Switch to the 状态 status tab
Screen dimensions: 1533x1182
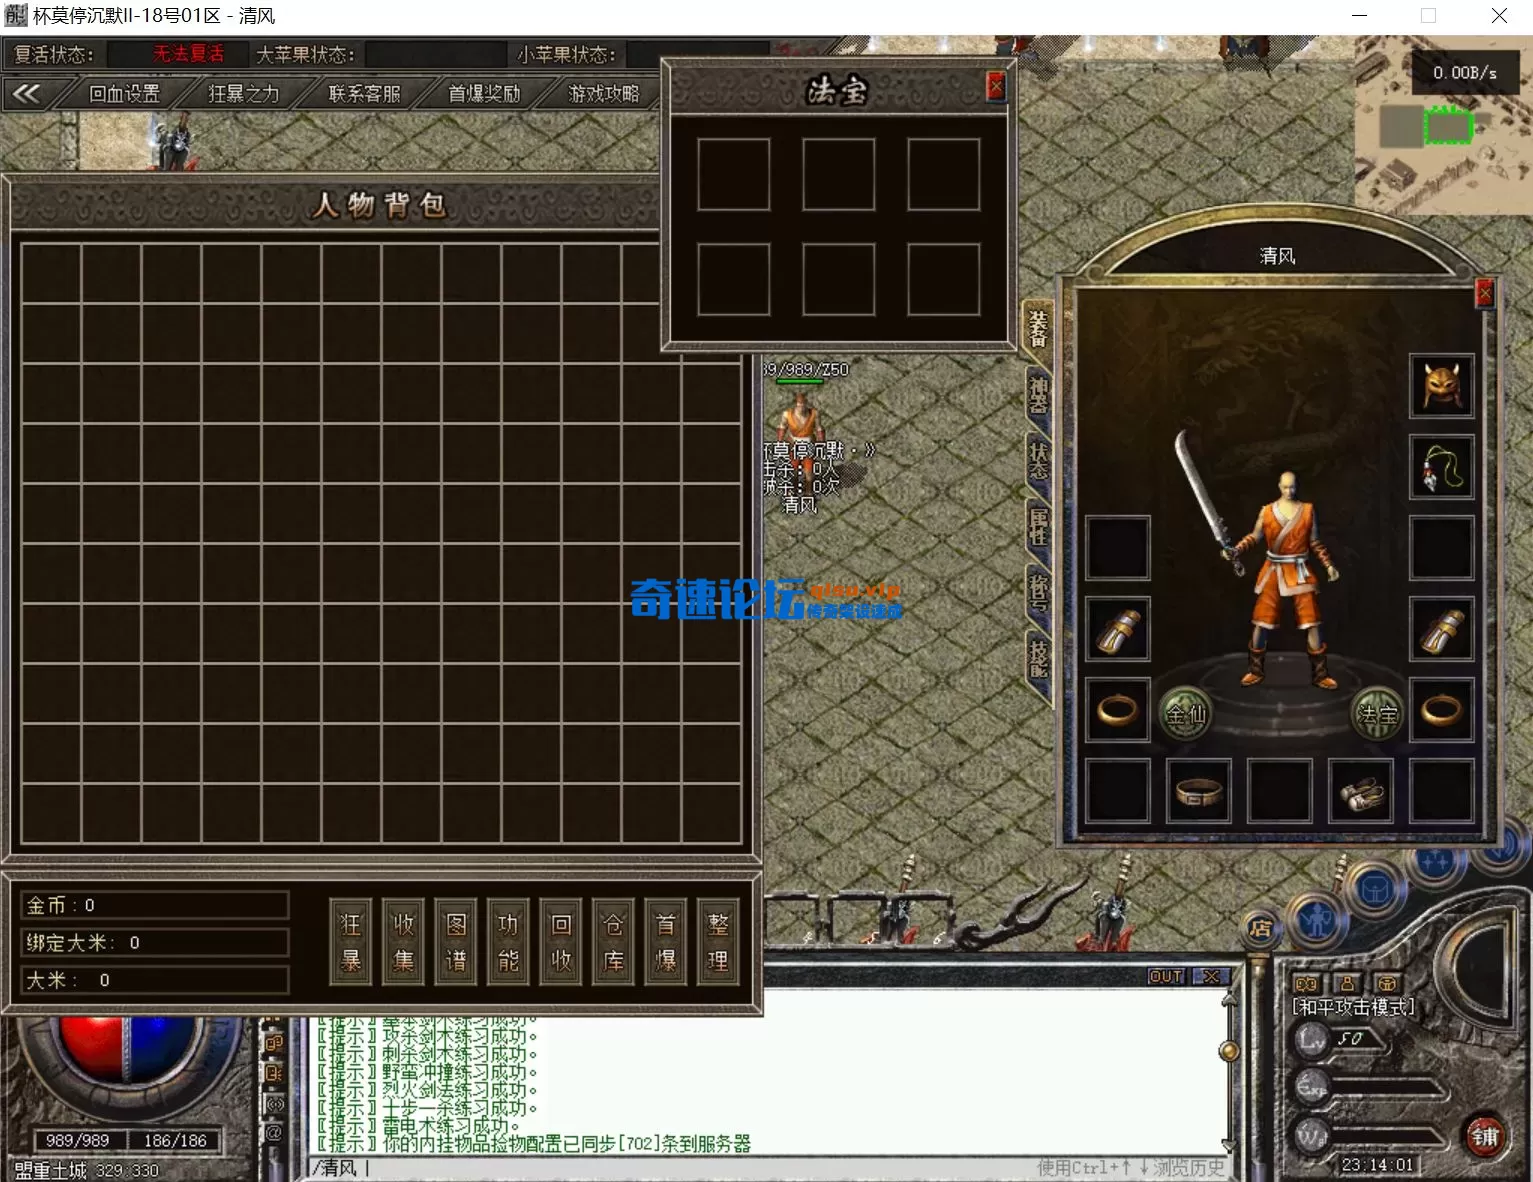pyautogui.click(x=1039, y=461)
